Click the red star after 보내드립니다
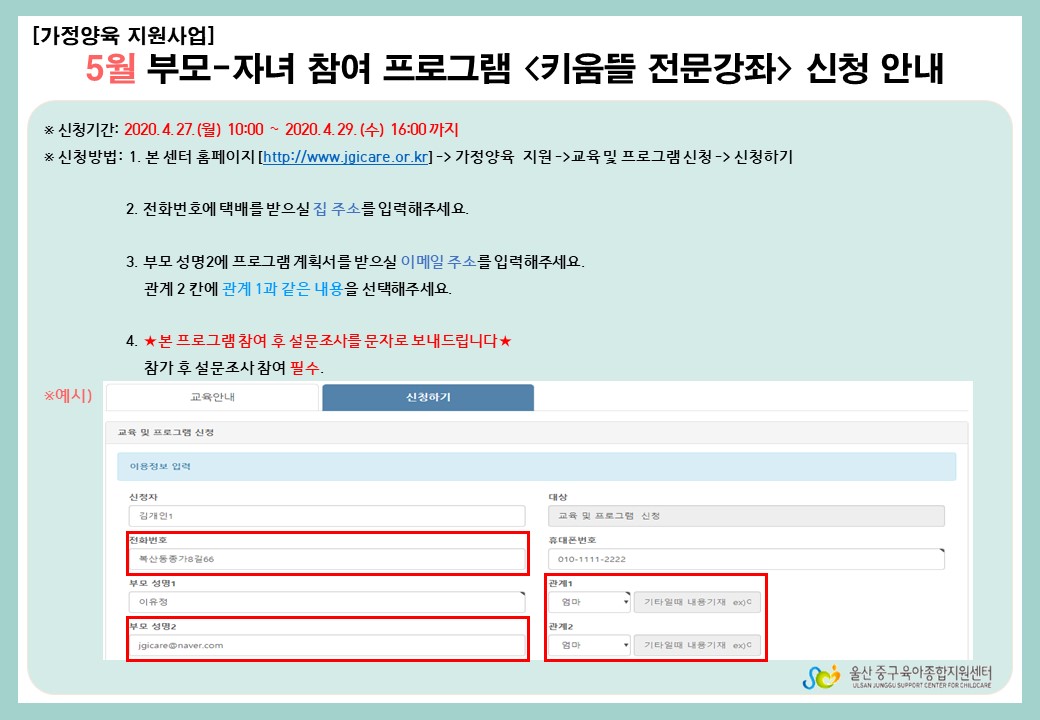1040x720 pixels. [505, 342]
